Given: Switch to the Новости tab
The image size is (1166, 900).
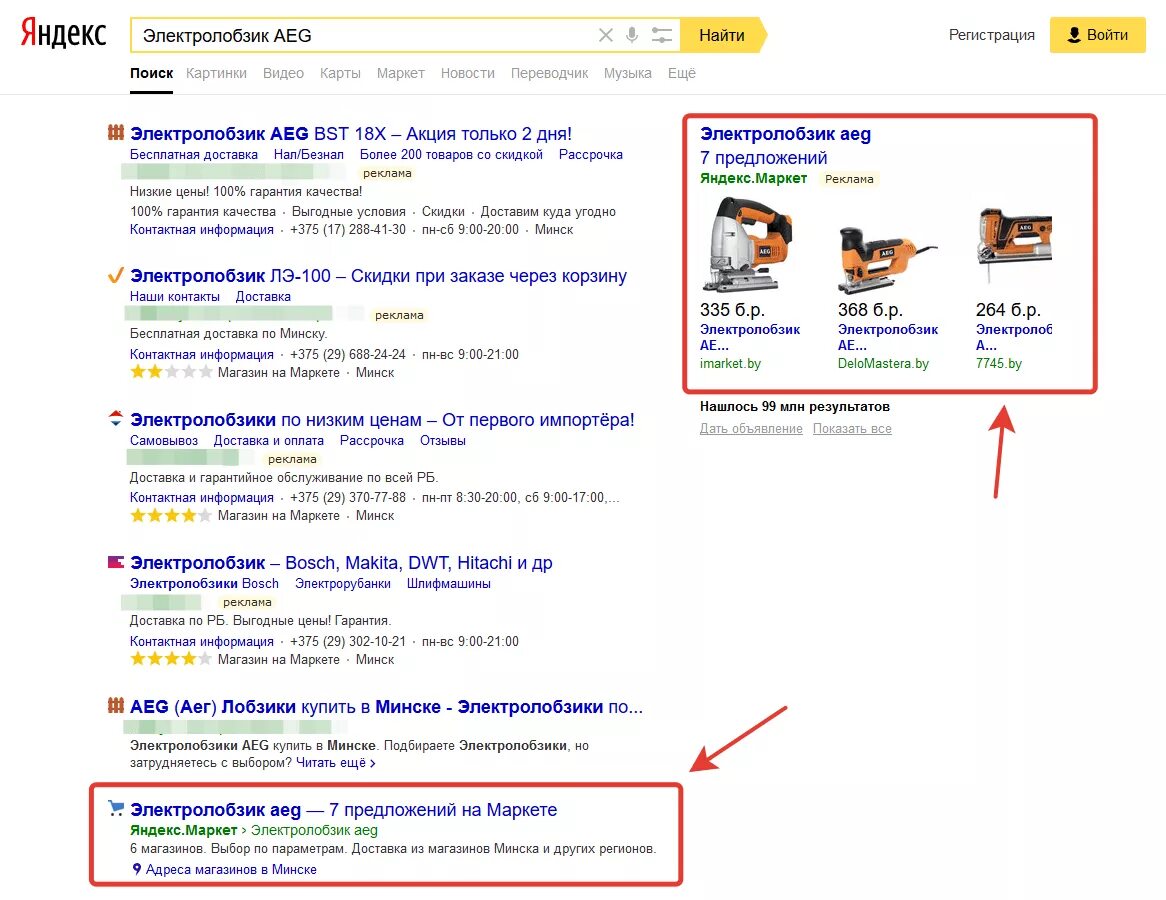Looking at the screenshot, I should (x=468, y=73).
